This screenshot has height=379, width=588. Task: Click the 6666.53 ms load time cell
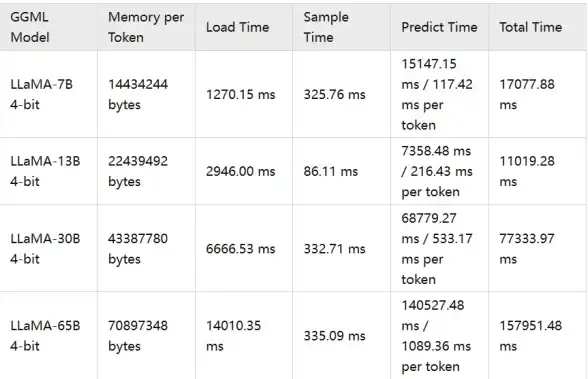244,249
